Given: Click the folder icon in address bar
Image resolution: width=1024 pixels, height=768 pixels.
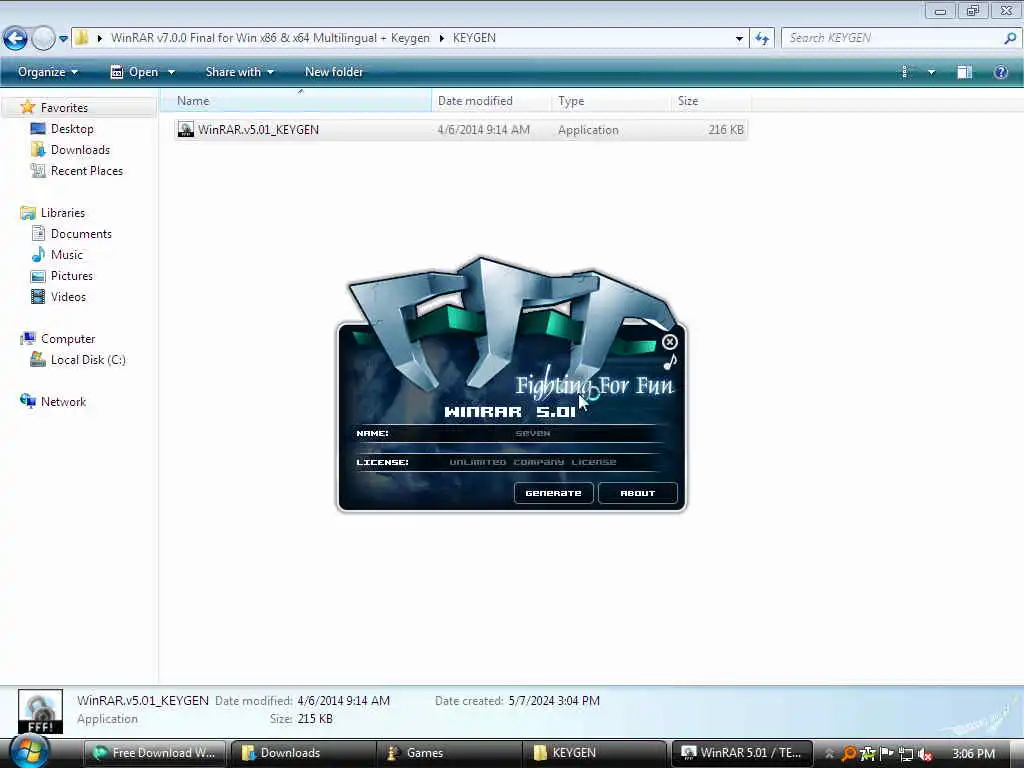Looking at the screenshot, I should (x=82, y=38).
